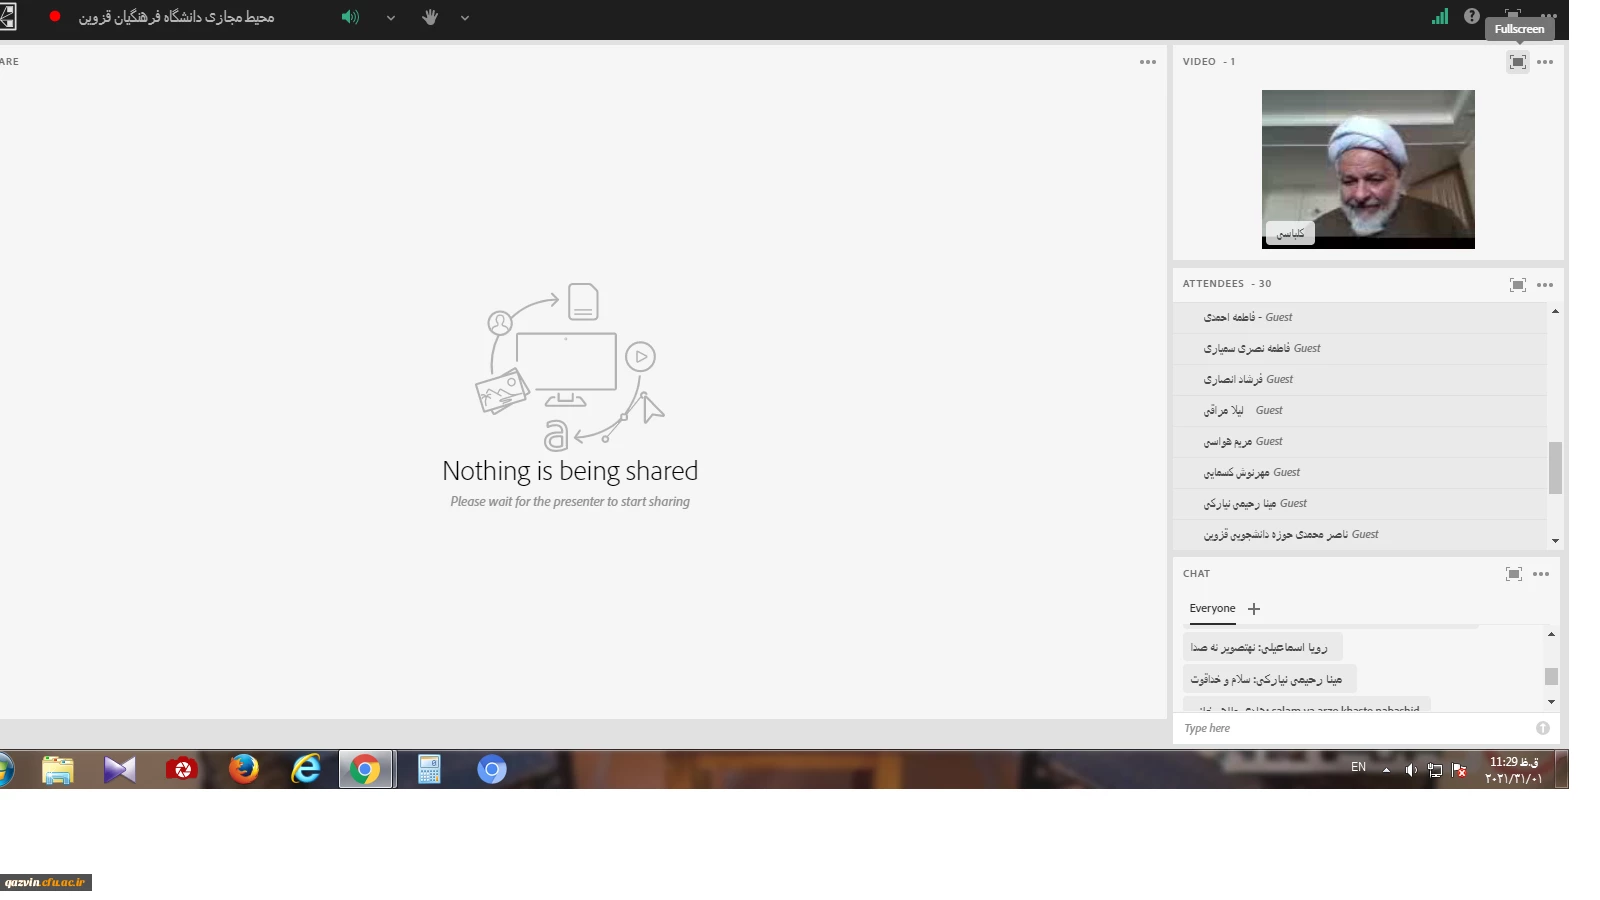Maximize the Video pod to fullscreen
The height and width of the screenshot is (900, 1600).
coord(1517,62)
